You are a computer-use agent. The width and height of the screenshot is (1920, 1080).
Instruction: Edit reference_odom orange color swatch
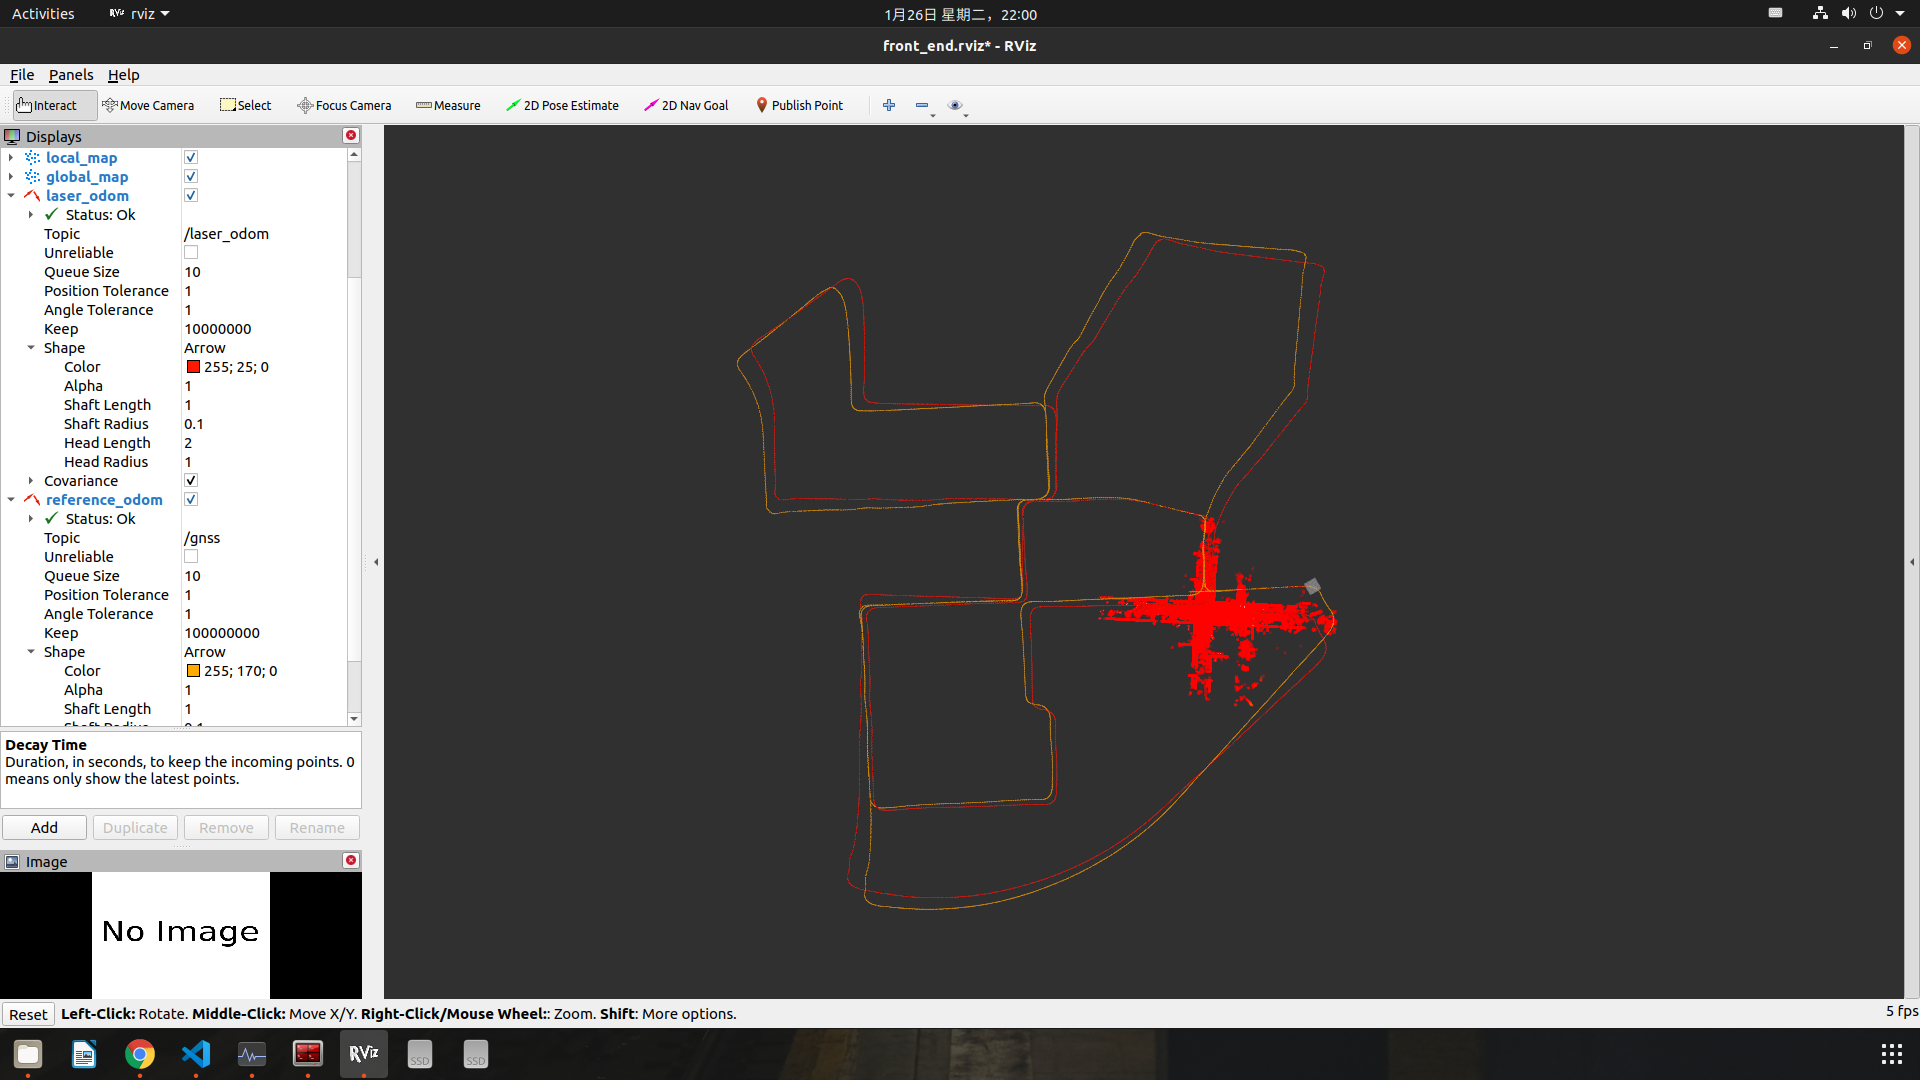193,671
